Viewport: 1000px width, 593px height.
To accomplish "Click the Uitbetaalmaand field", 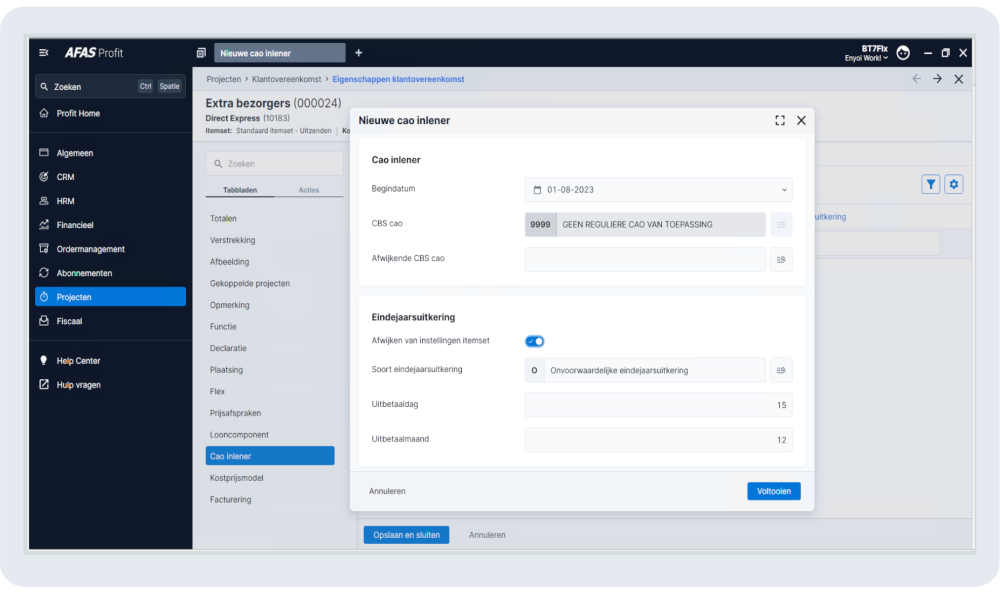I will click(658, 440).
